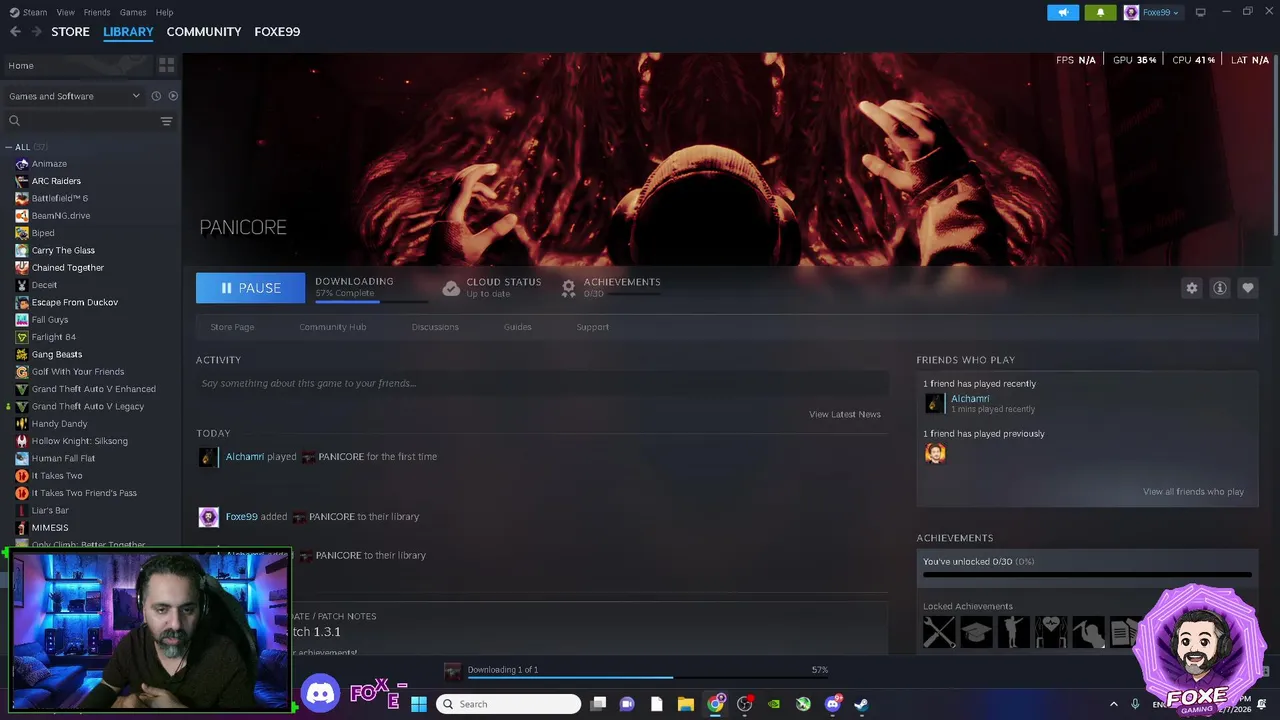Open Task View in taskbar
Image resolution: width=1280 pixels, height=720 pixels.
coord(598,704)
